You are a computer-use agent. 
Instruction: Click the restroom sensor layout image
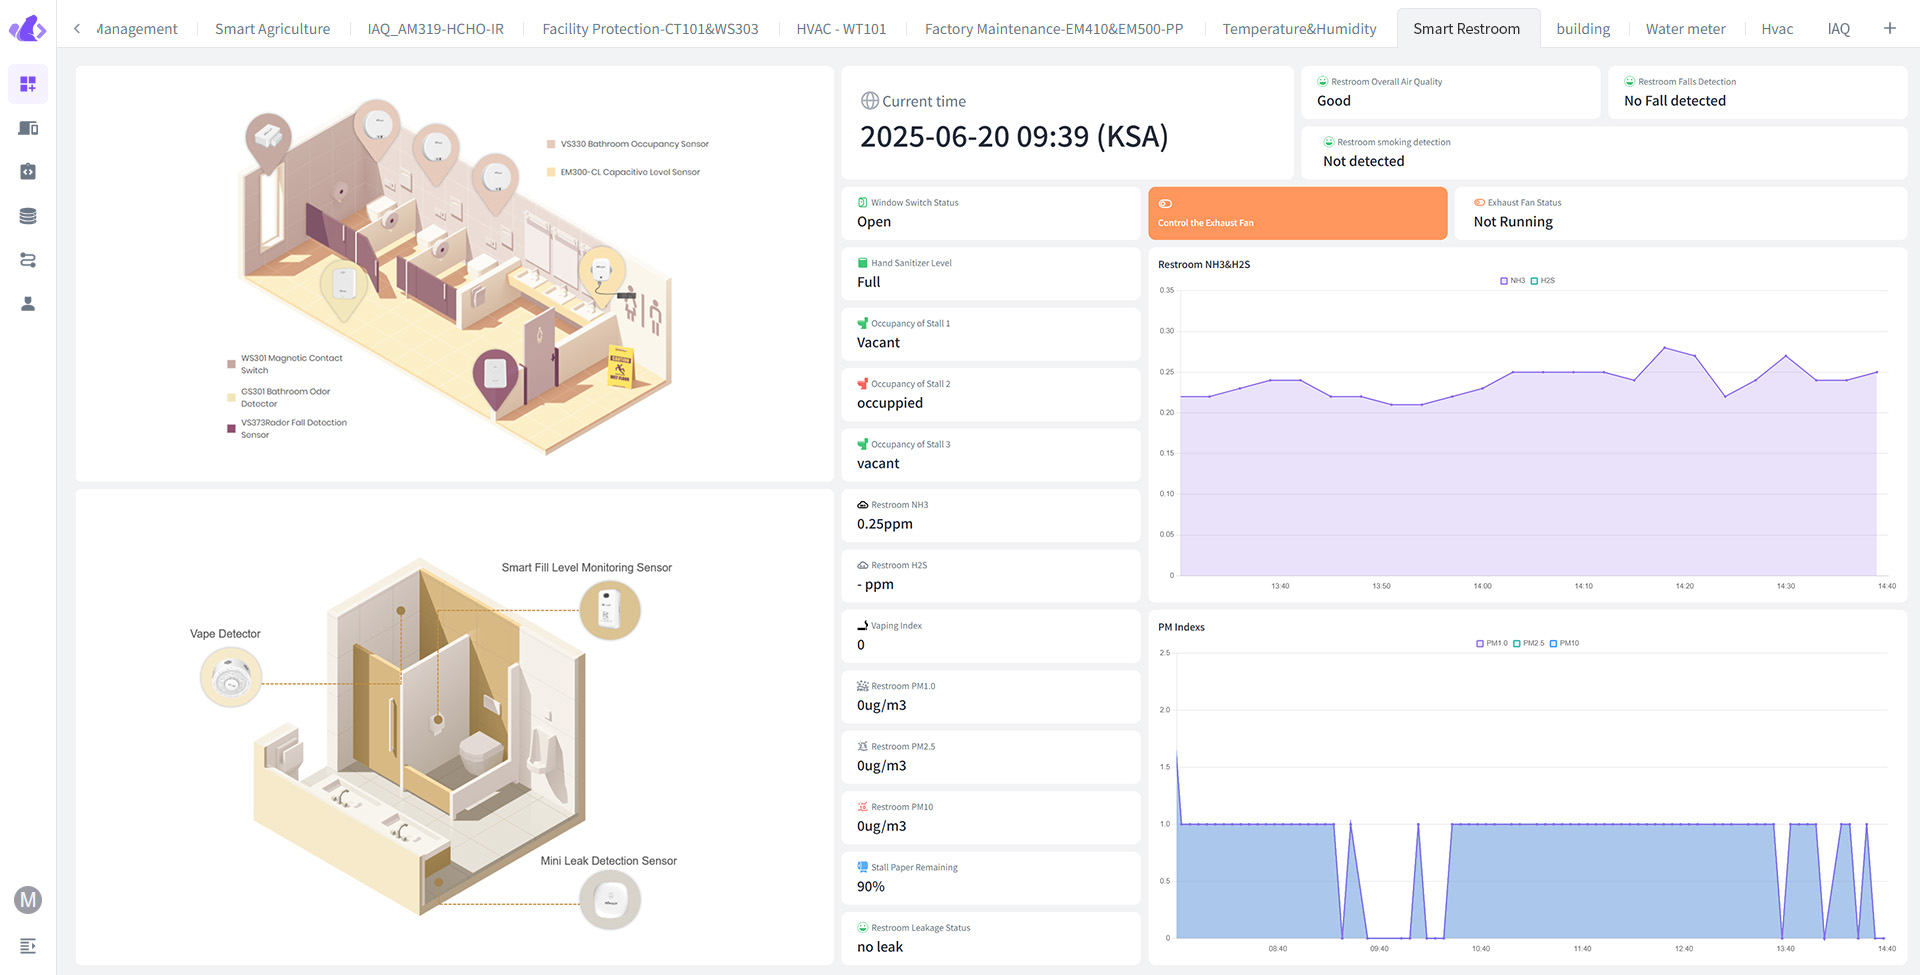(455, 274)
